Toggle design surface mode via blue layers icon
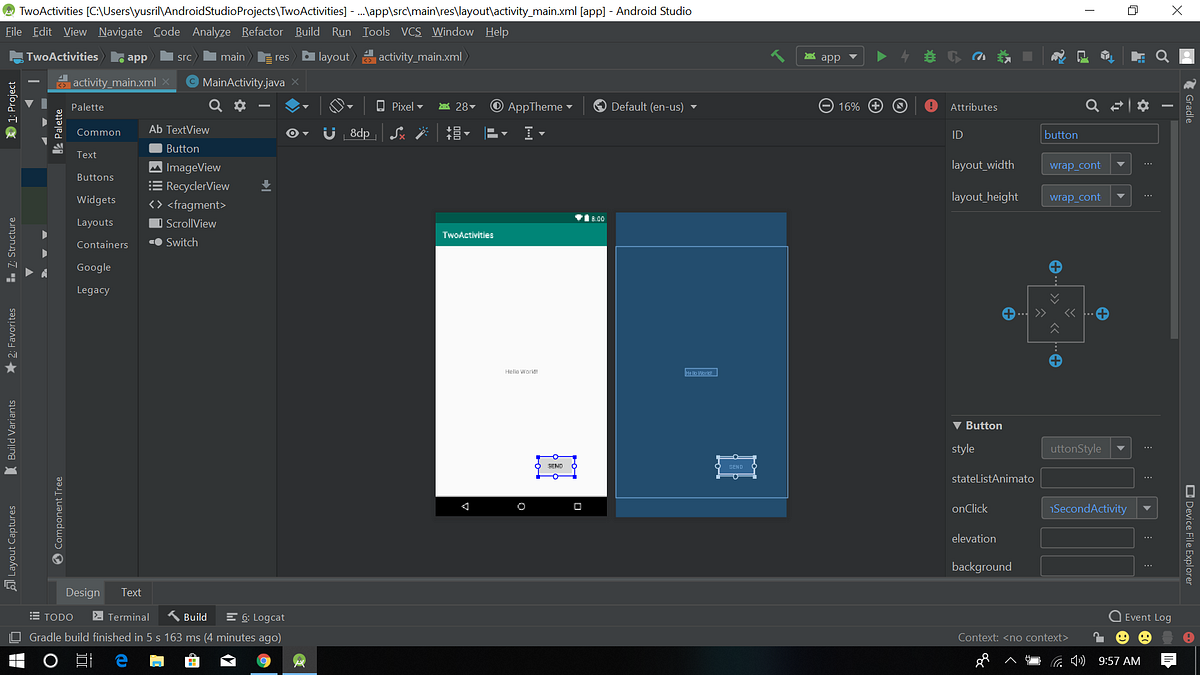 292,105
